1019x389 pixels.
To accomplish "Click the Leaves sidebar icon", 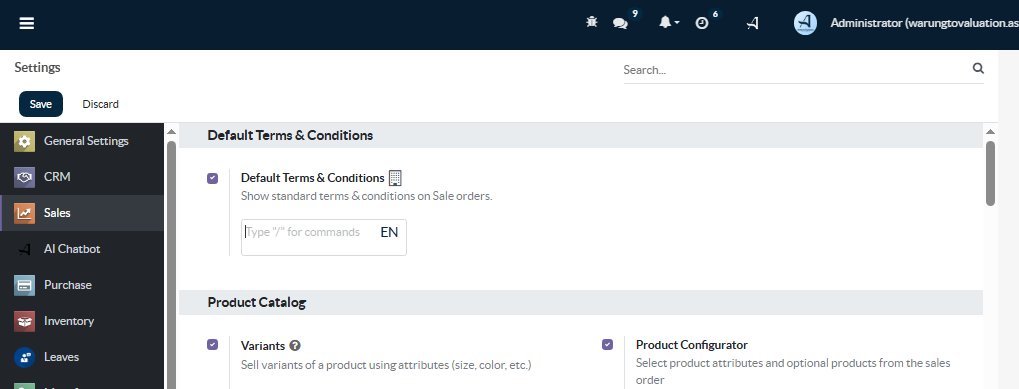I will 24,357.
